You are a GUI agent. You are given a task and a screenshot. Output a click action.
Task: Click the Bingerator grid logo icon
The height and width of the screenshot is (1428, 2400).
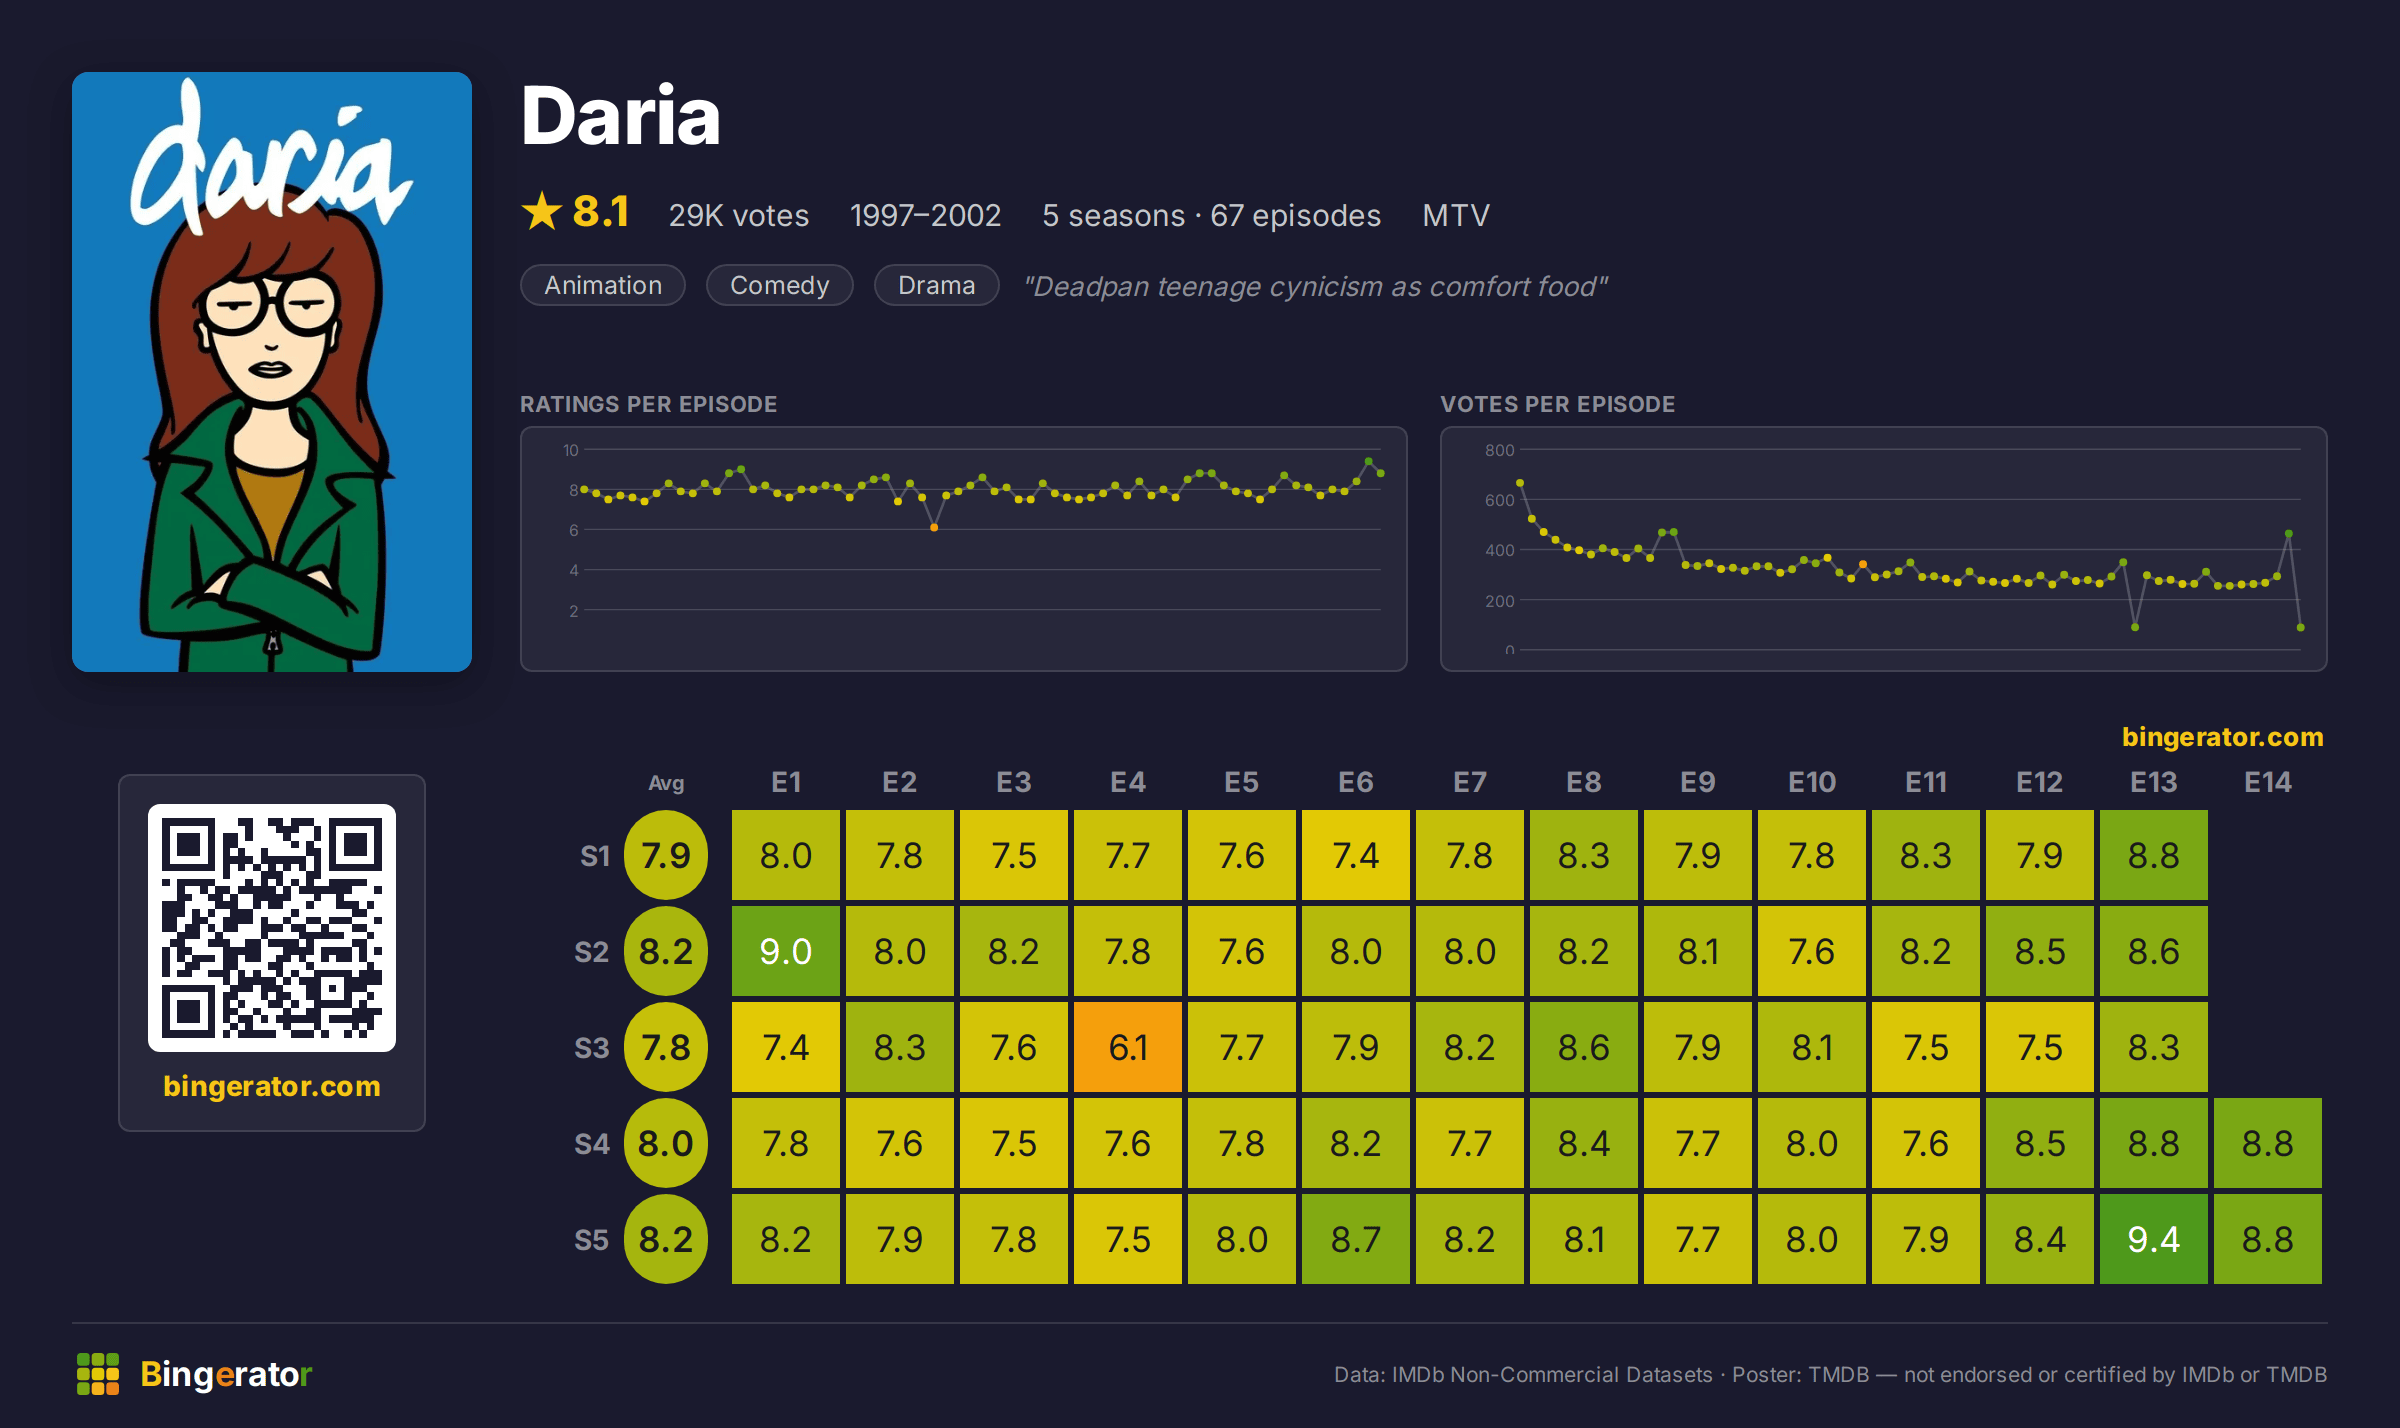[x=98, y=1374]
